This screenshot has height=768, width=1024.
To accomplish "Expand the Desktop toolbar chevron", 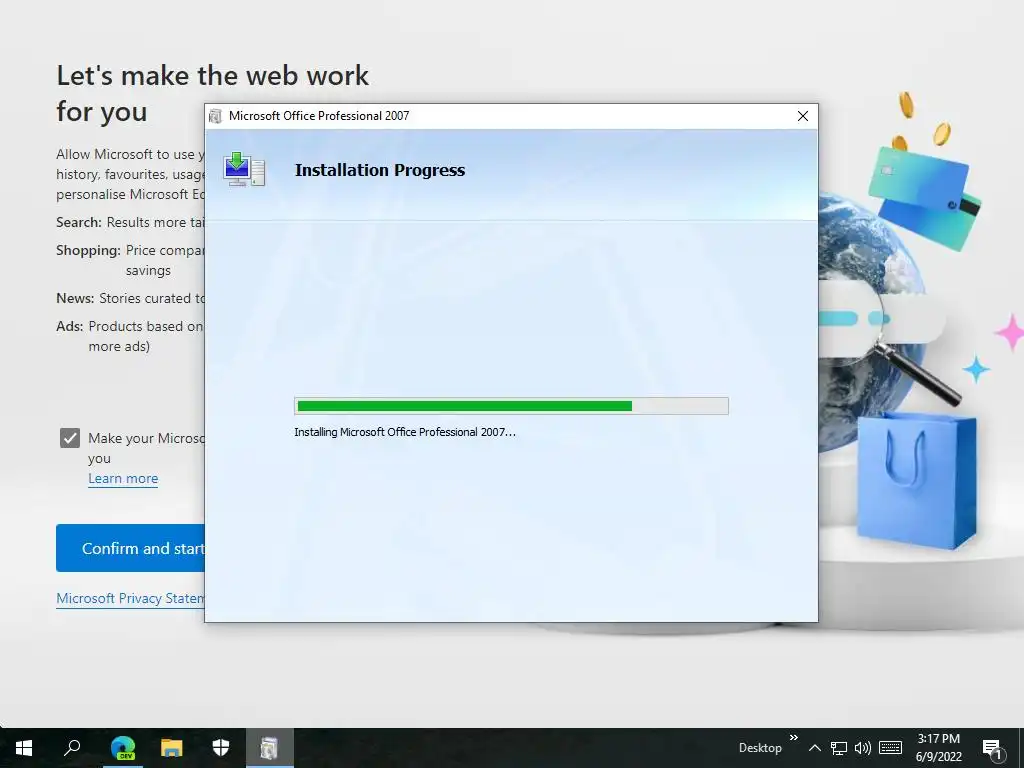I will tap(793, 737).
